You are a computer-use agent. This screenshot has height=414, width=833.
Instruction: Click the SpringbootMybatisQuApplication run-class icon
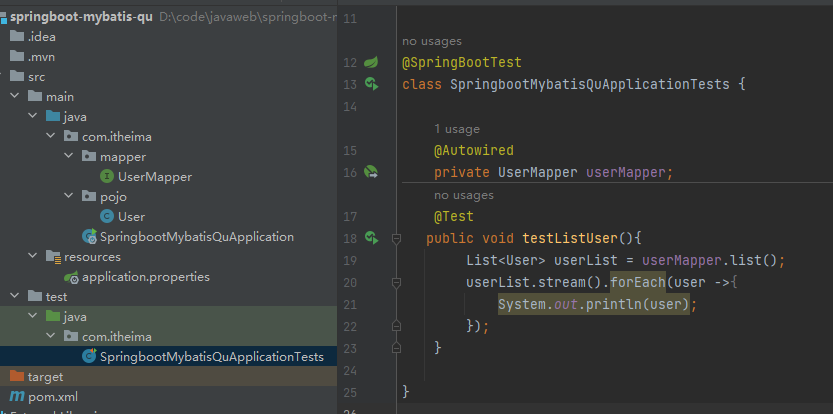coord(89,236)
